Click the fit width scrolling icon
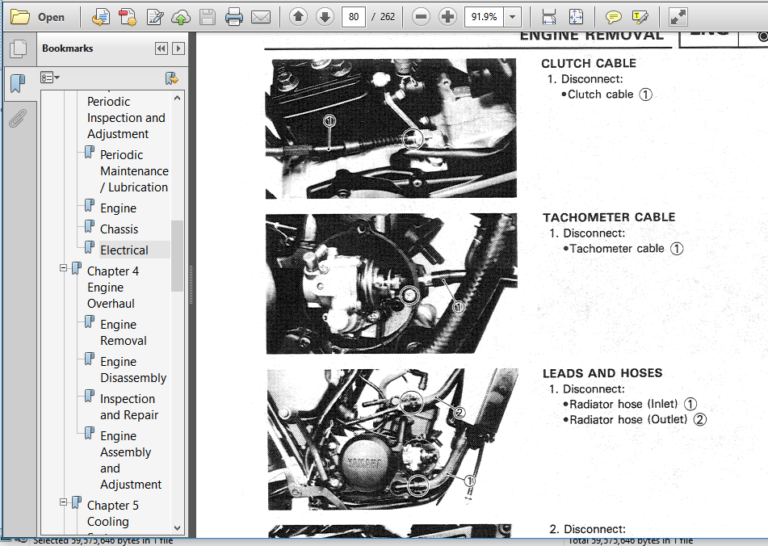 click(549, 17)
